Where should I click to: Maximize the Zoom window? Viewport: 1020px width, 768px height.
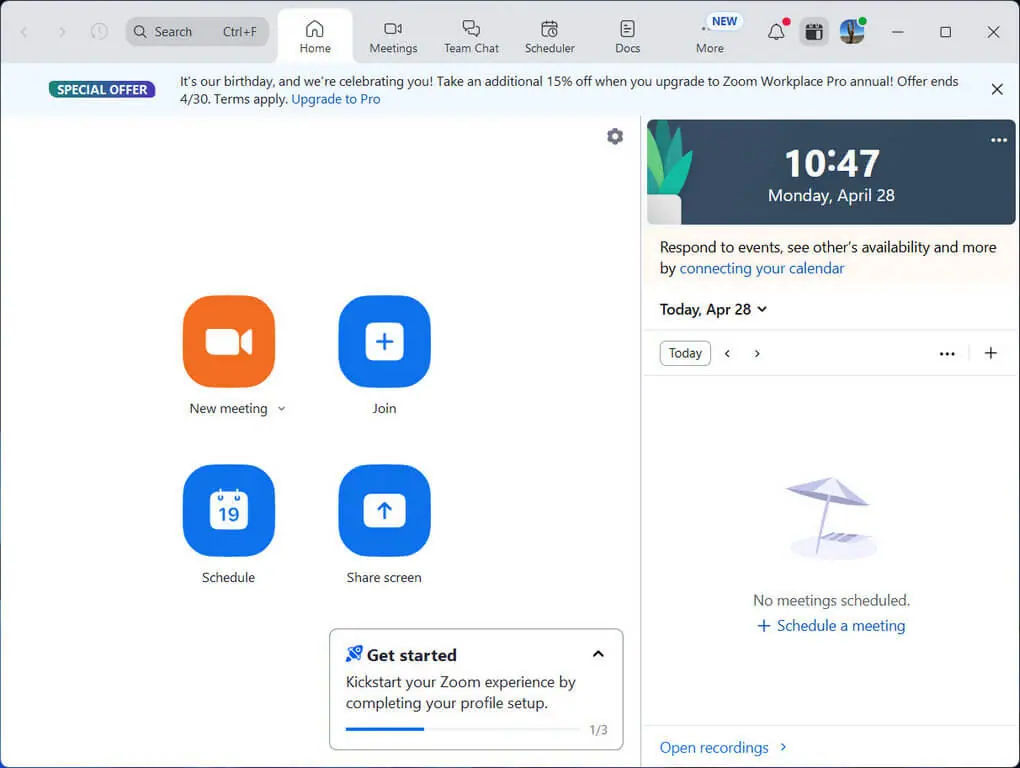tap(945, 32)
